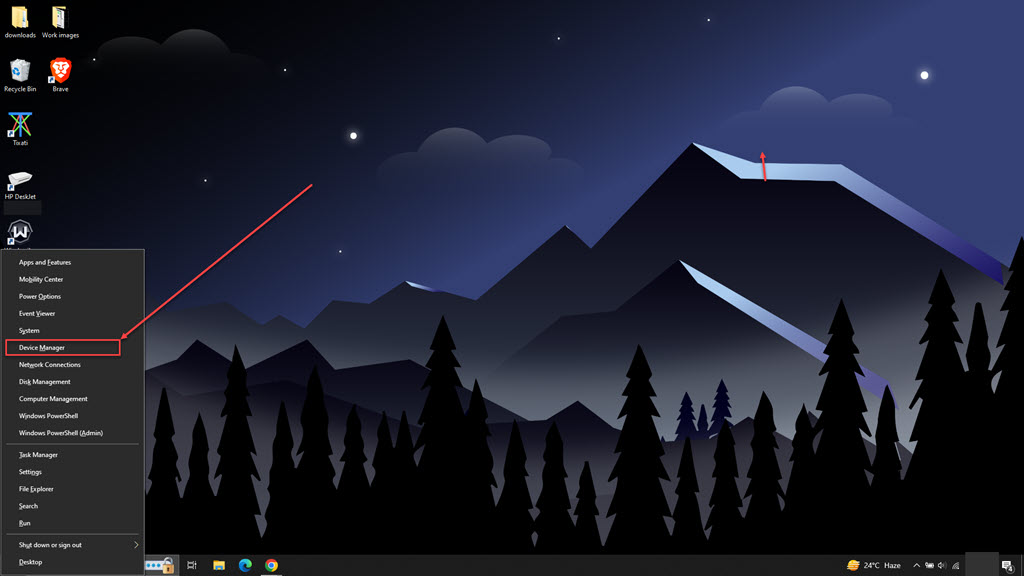
Task: Open the weather widget showing 24°C Haze
Action: click(x=874, y=565)
